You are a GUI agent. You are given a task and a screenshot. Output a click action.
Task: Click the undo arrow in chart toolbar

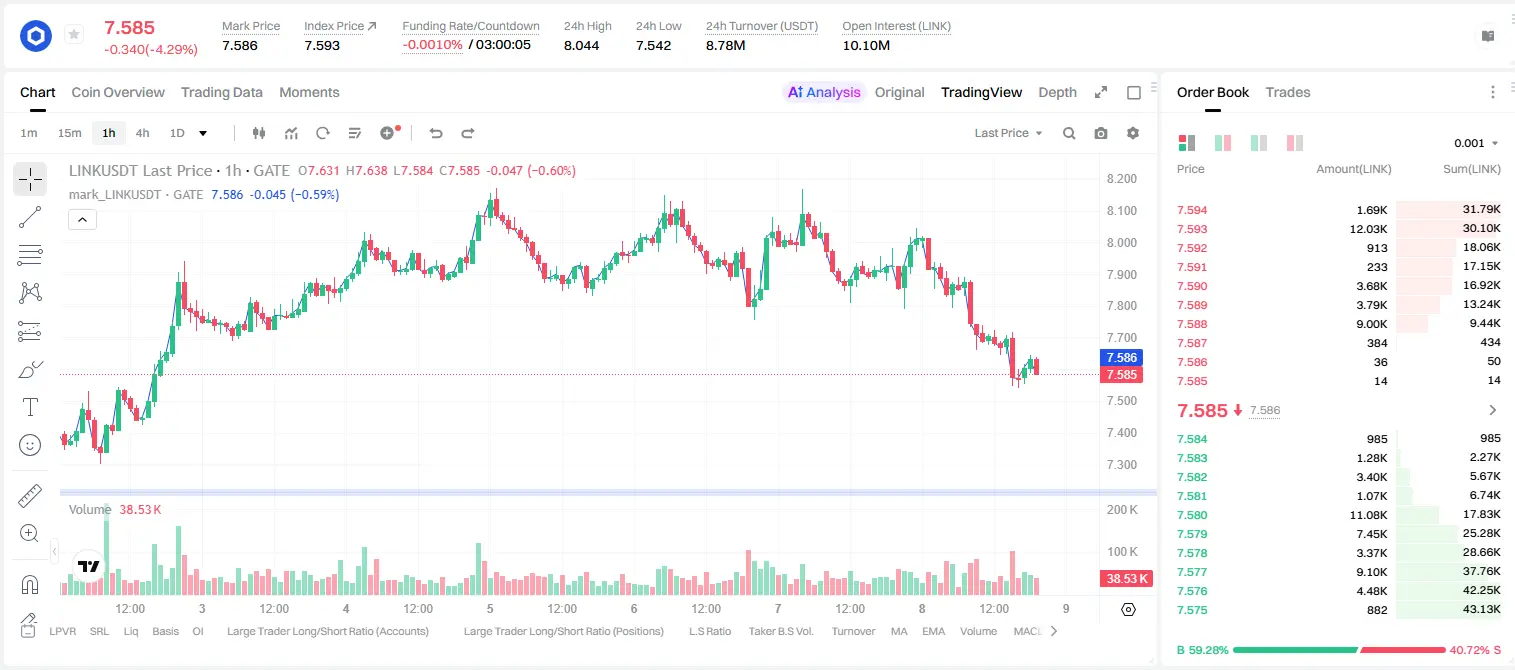coord(436,133)
